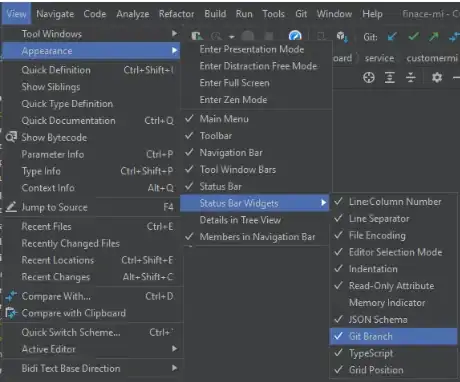Toggle Status Bar visibility
The image size is (460, 382).
[256, 186]
